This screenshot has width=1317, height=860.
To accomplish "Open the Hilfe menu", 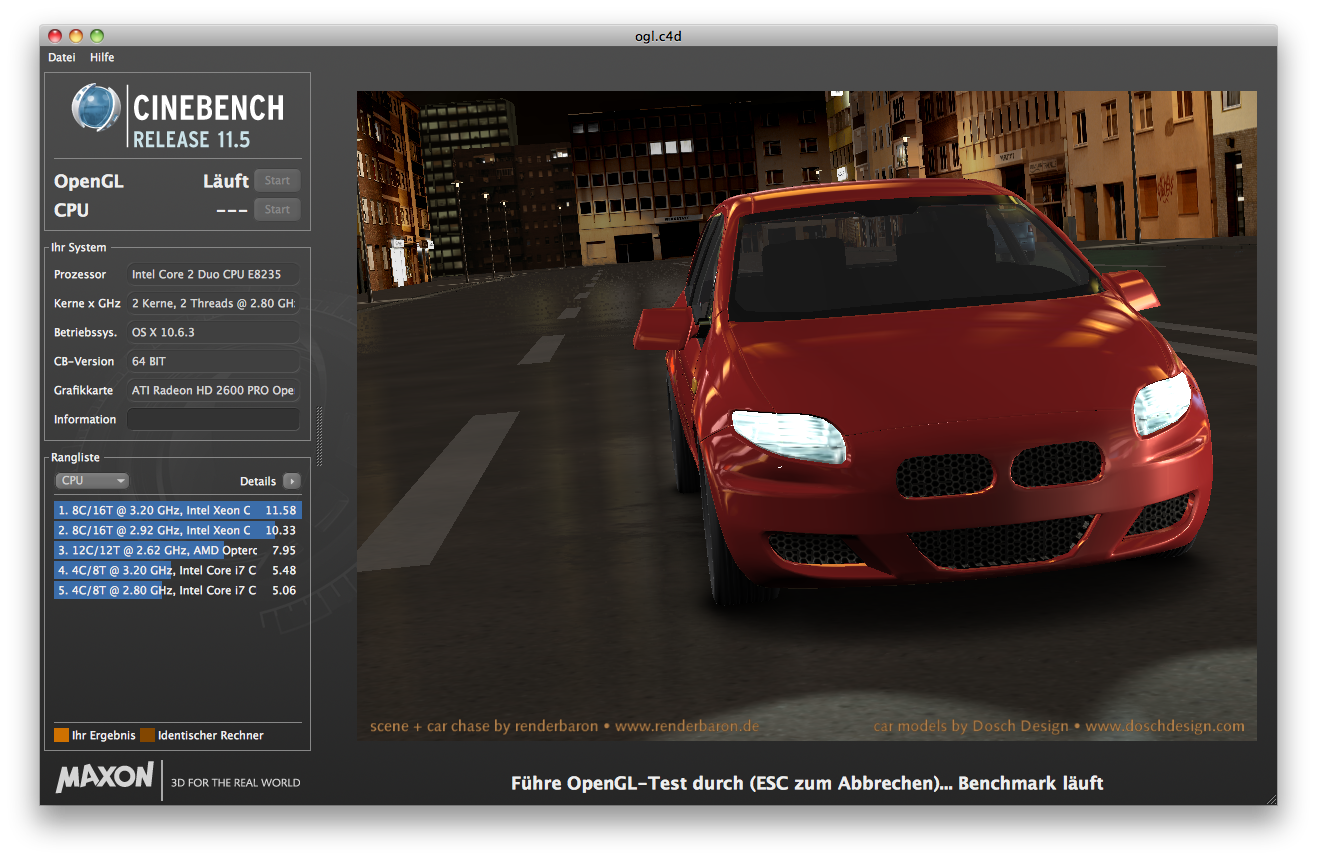I will (102, 57).
